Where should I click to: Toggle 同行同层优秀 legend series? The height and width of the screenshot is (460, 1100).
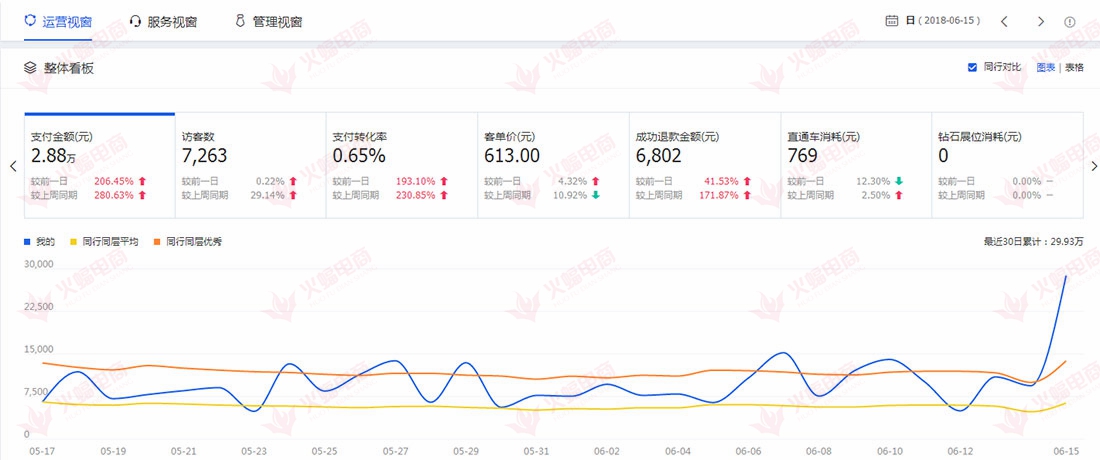click(x=158, y=241)
